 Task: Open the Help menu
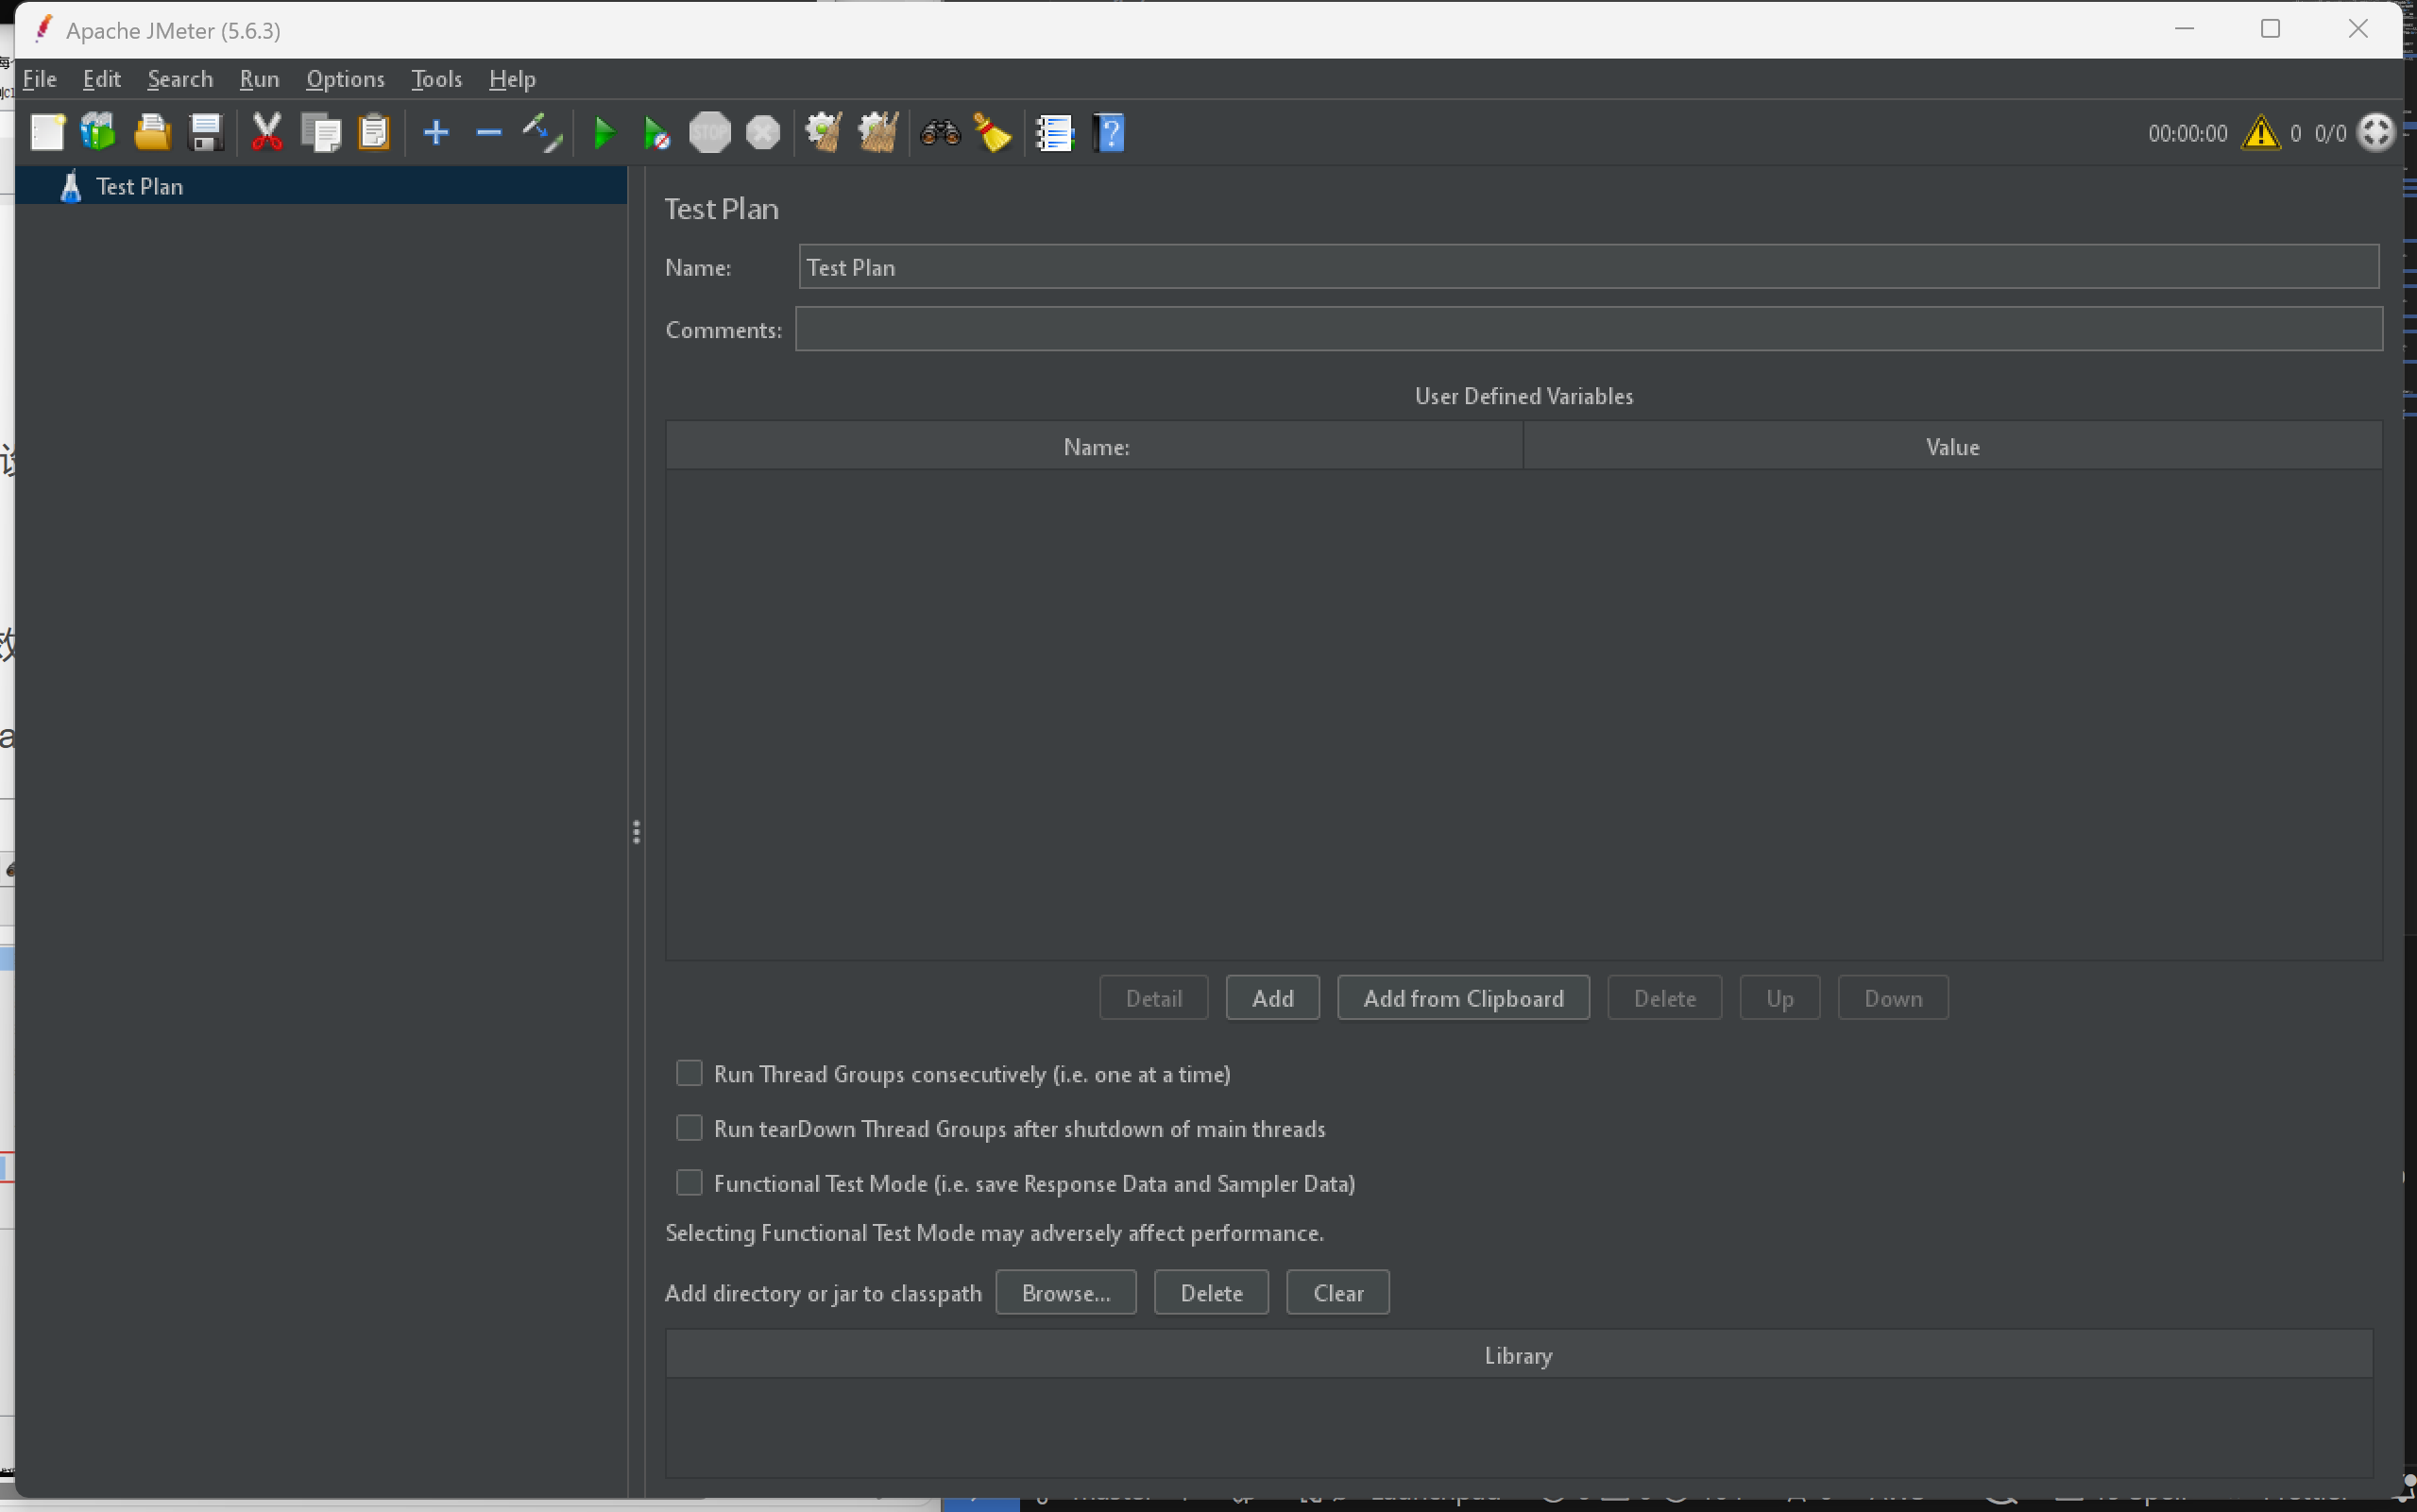[512, 79]
